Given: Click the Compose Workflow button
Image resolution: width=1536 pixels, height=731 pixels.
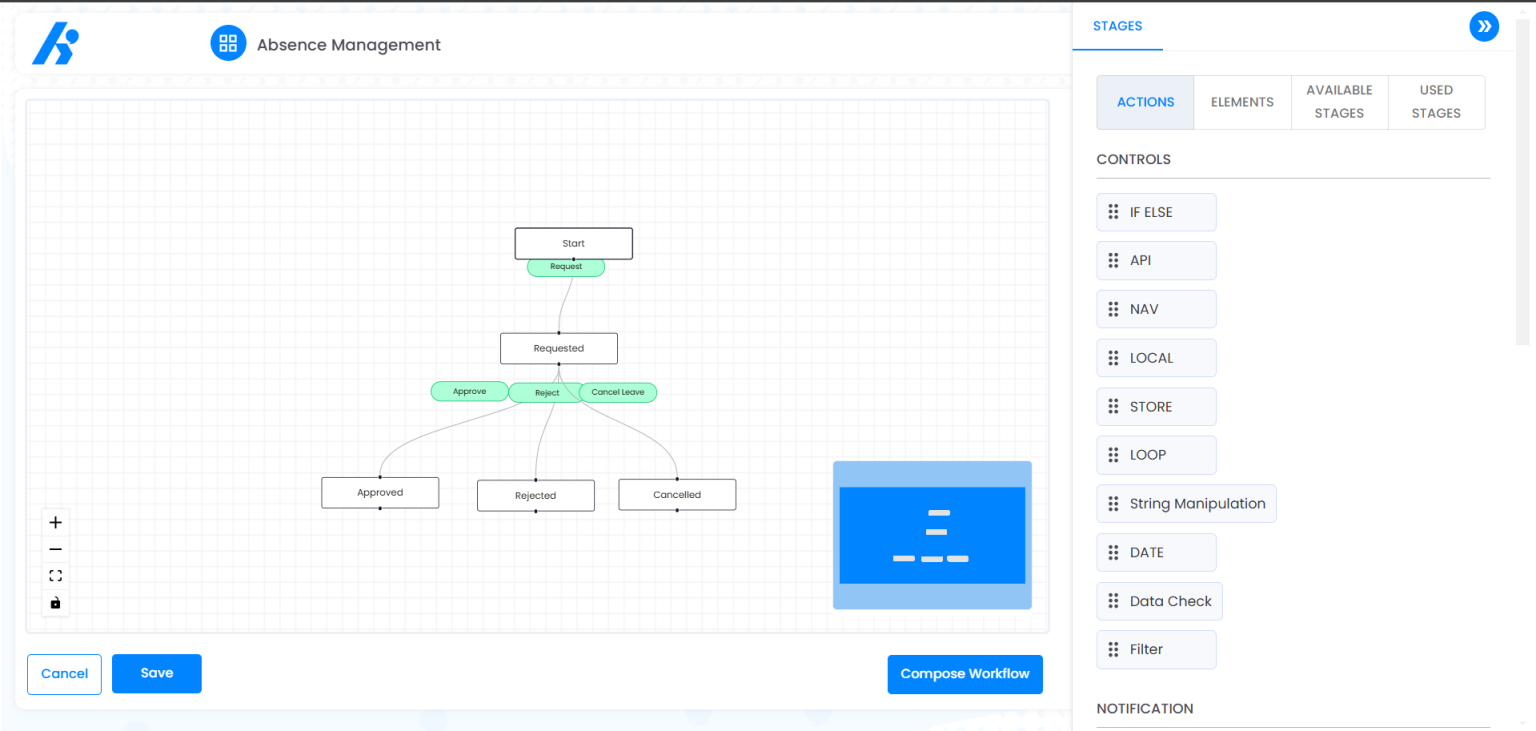Looking at the screenshot, I should pyautogui.click(x=965, y=674).
